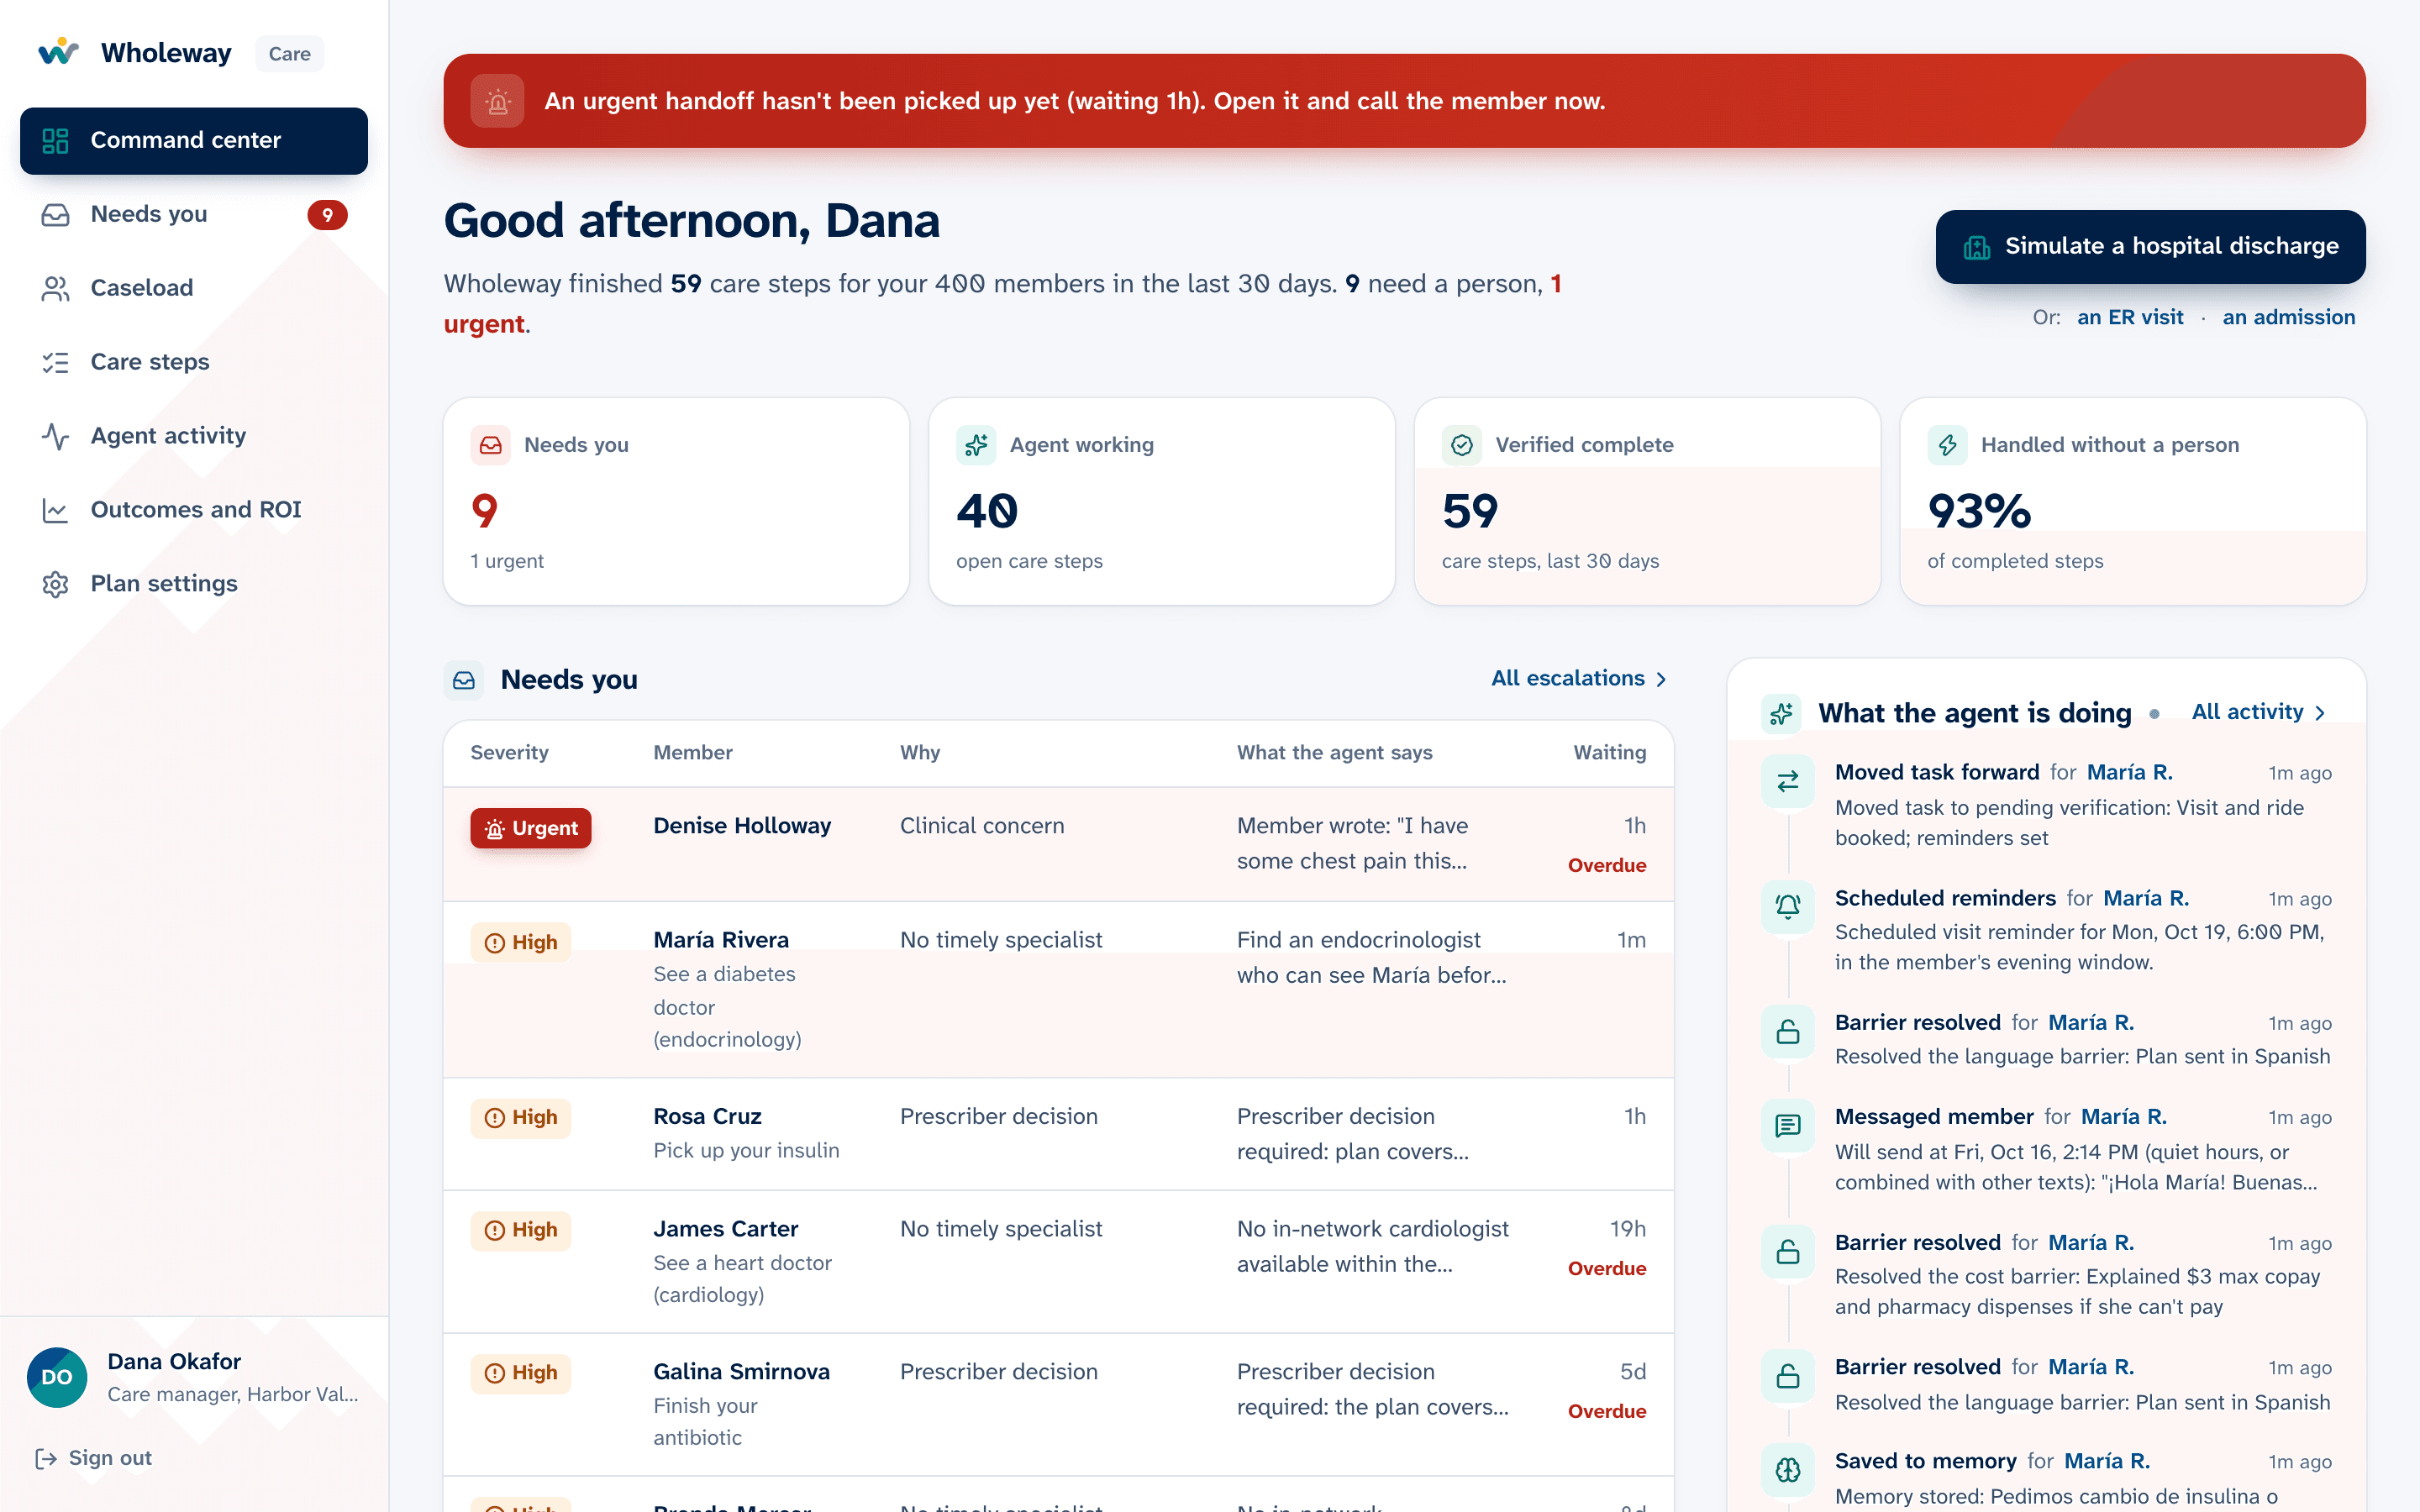Open the Caseload section
The height and width of the screenshot is (1512, 2420).
[x=194, y=288]
